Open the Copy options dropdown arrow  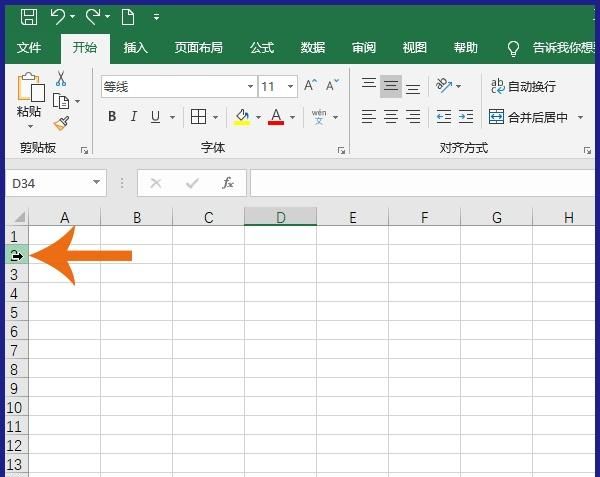coord(78,101)
